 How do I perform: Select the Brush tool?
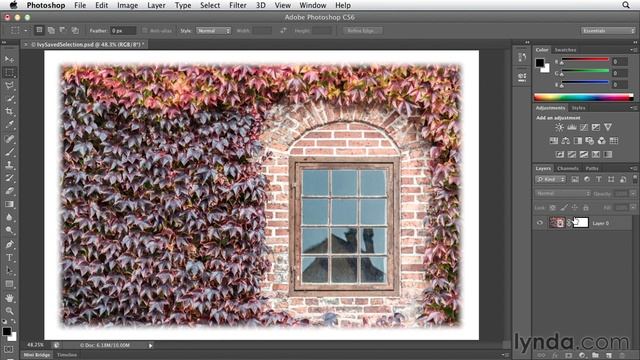9,152
